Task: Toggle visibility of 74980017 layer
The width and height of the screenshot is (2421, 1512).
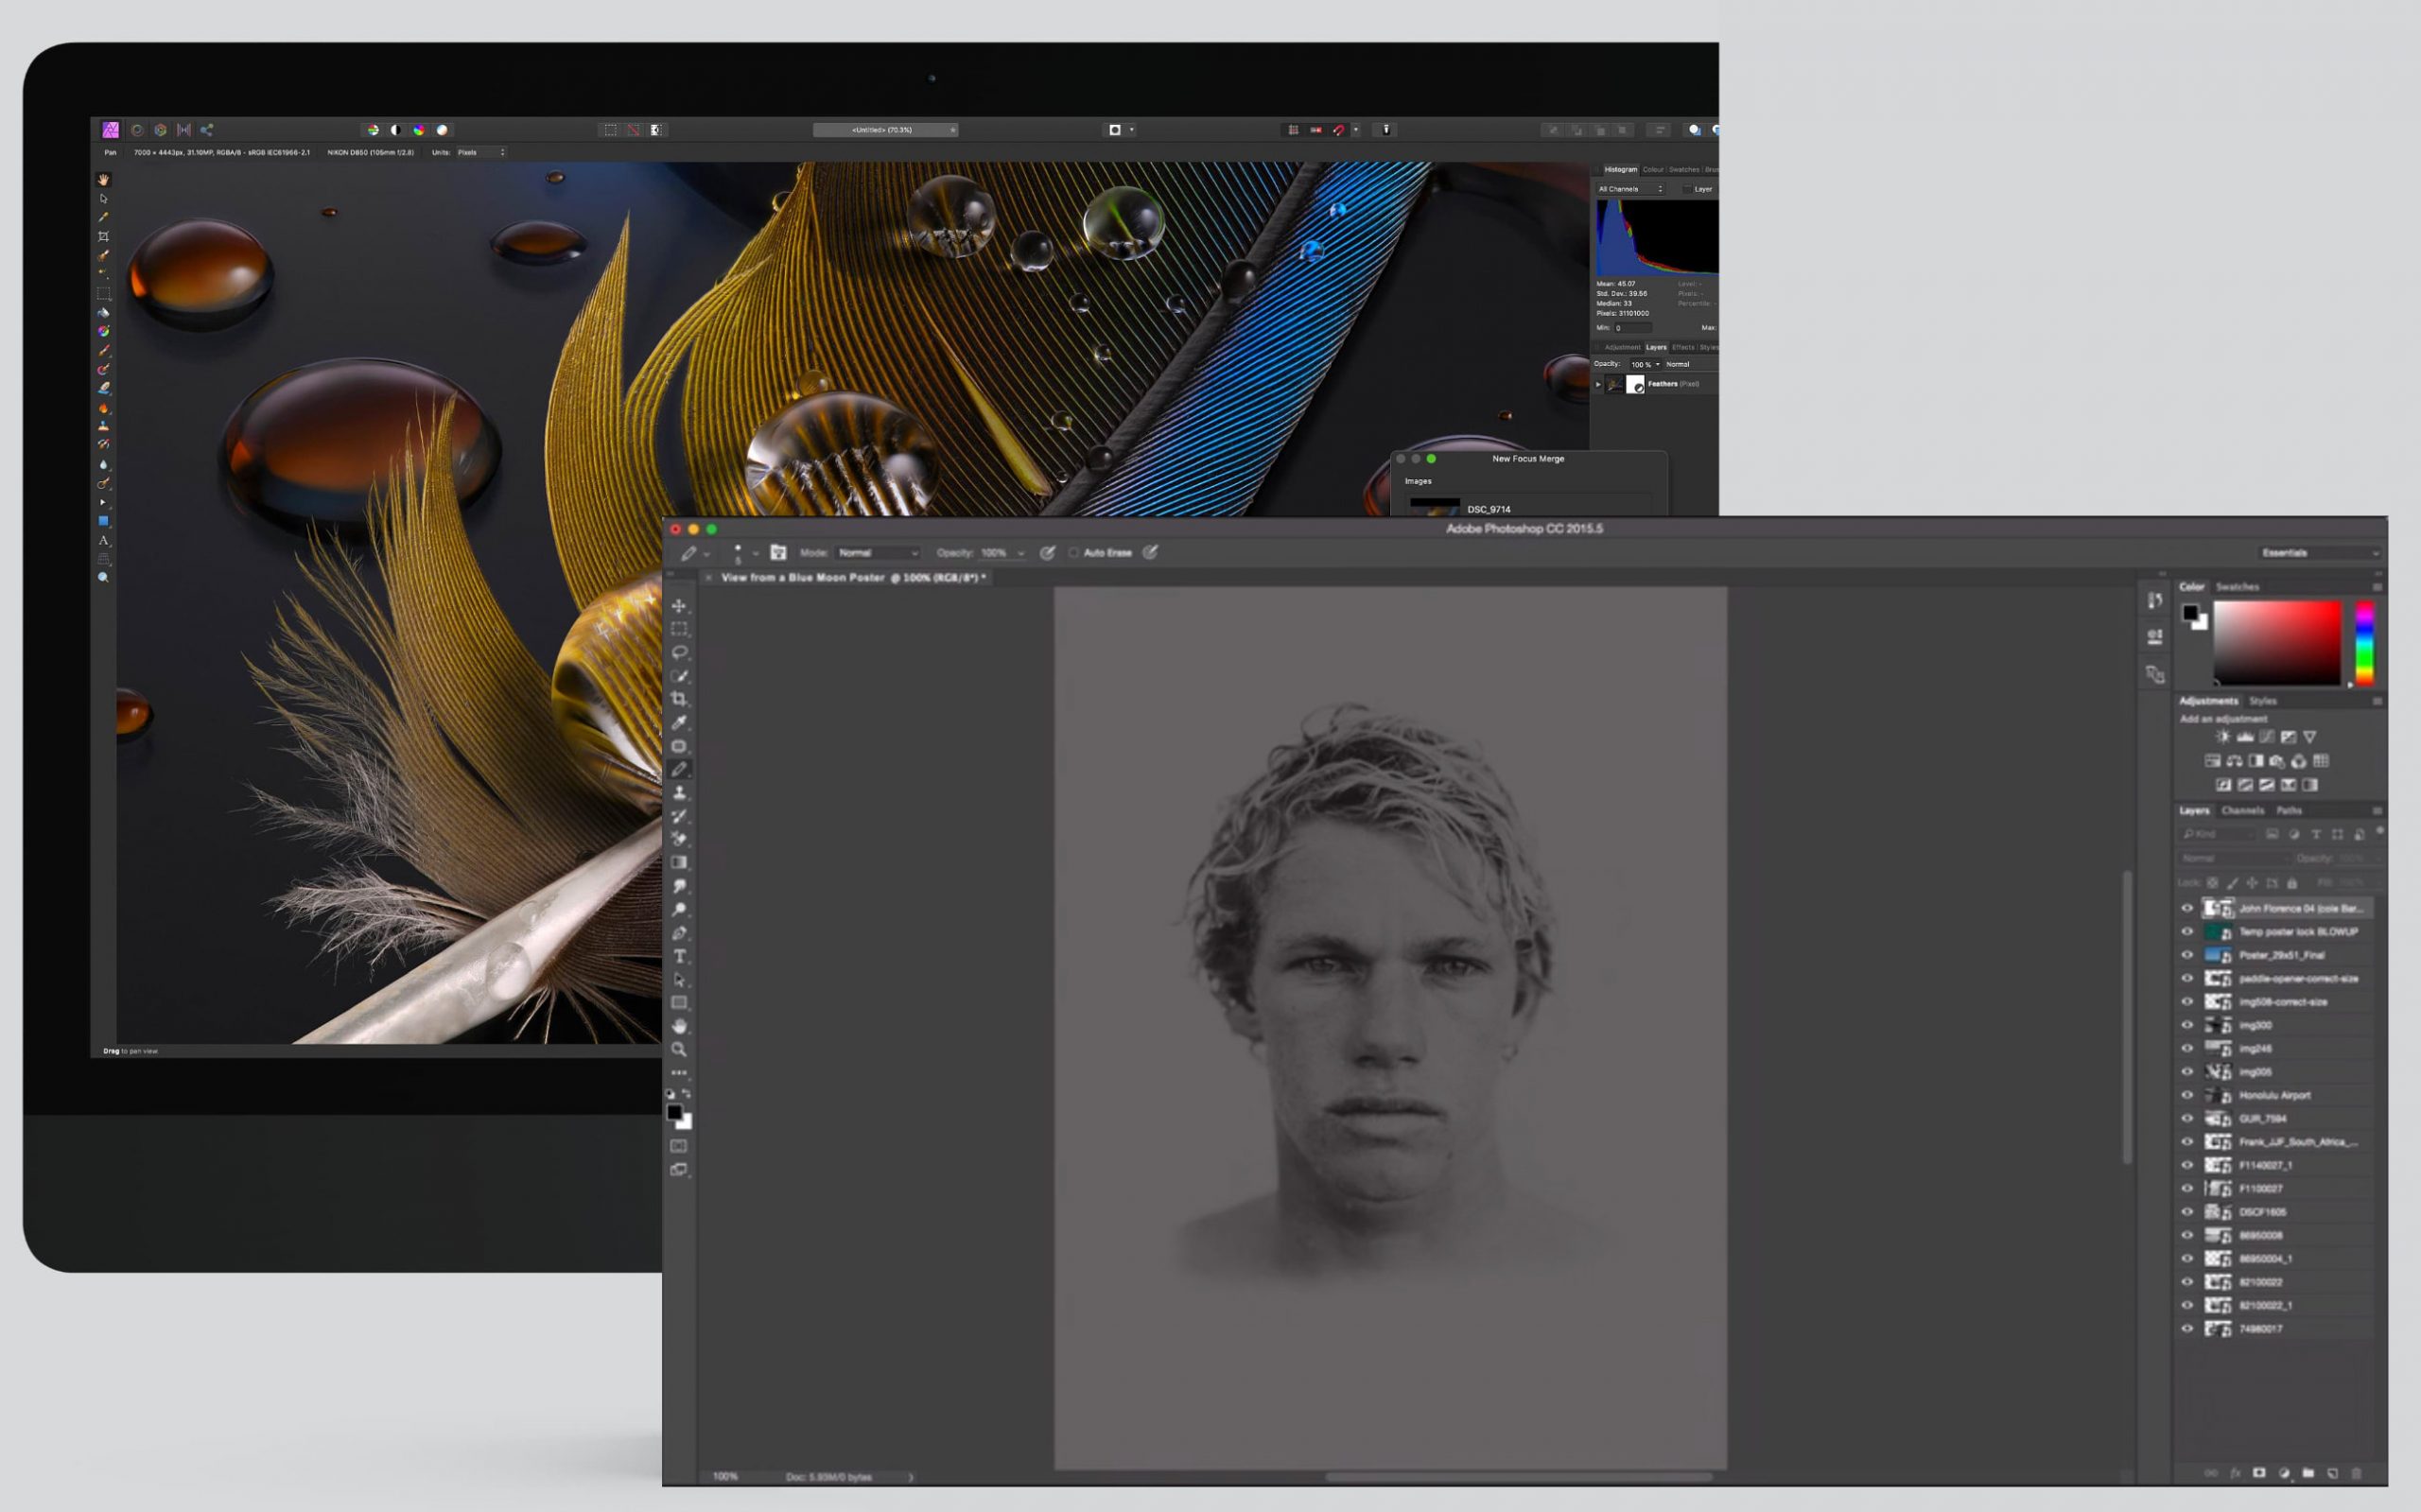Action: (x=2187, y=1329)
